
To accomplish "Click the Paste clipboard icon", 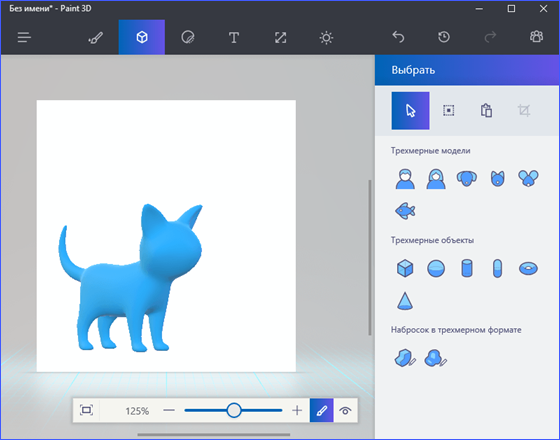I will click(486, 110).
